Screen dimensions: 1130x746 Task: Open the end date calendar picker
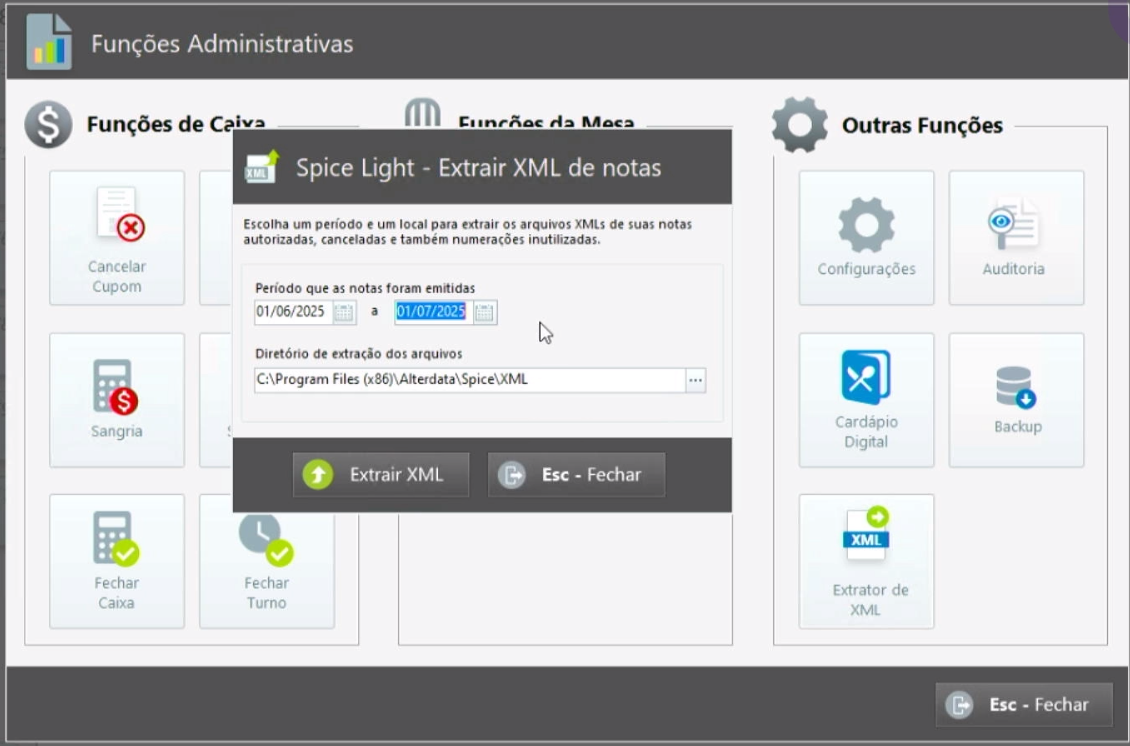(x=484, y=312)
